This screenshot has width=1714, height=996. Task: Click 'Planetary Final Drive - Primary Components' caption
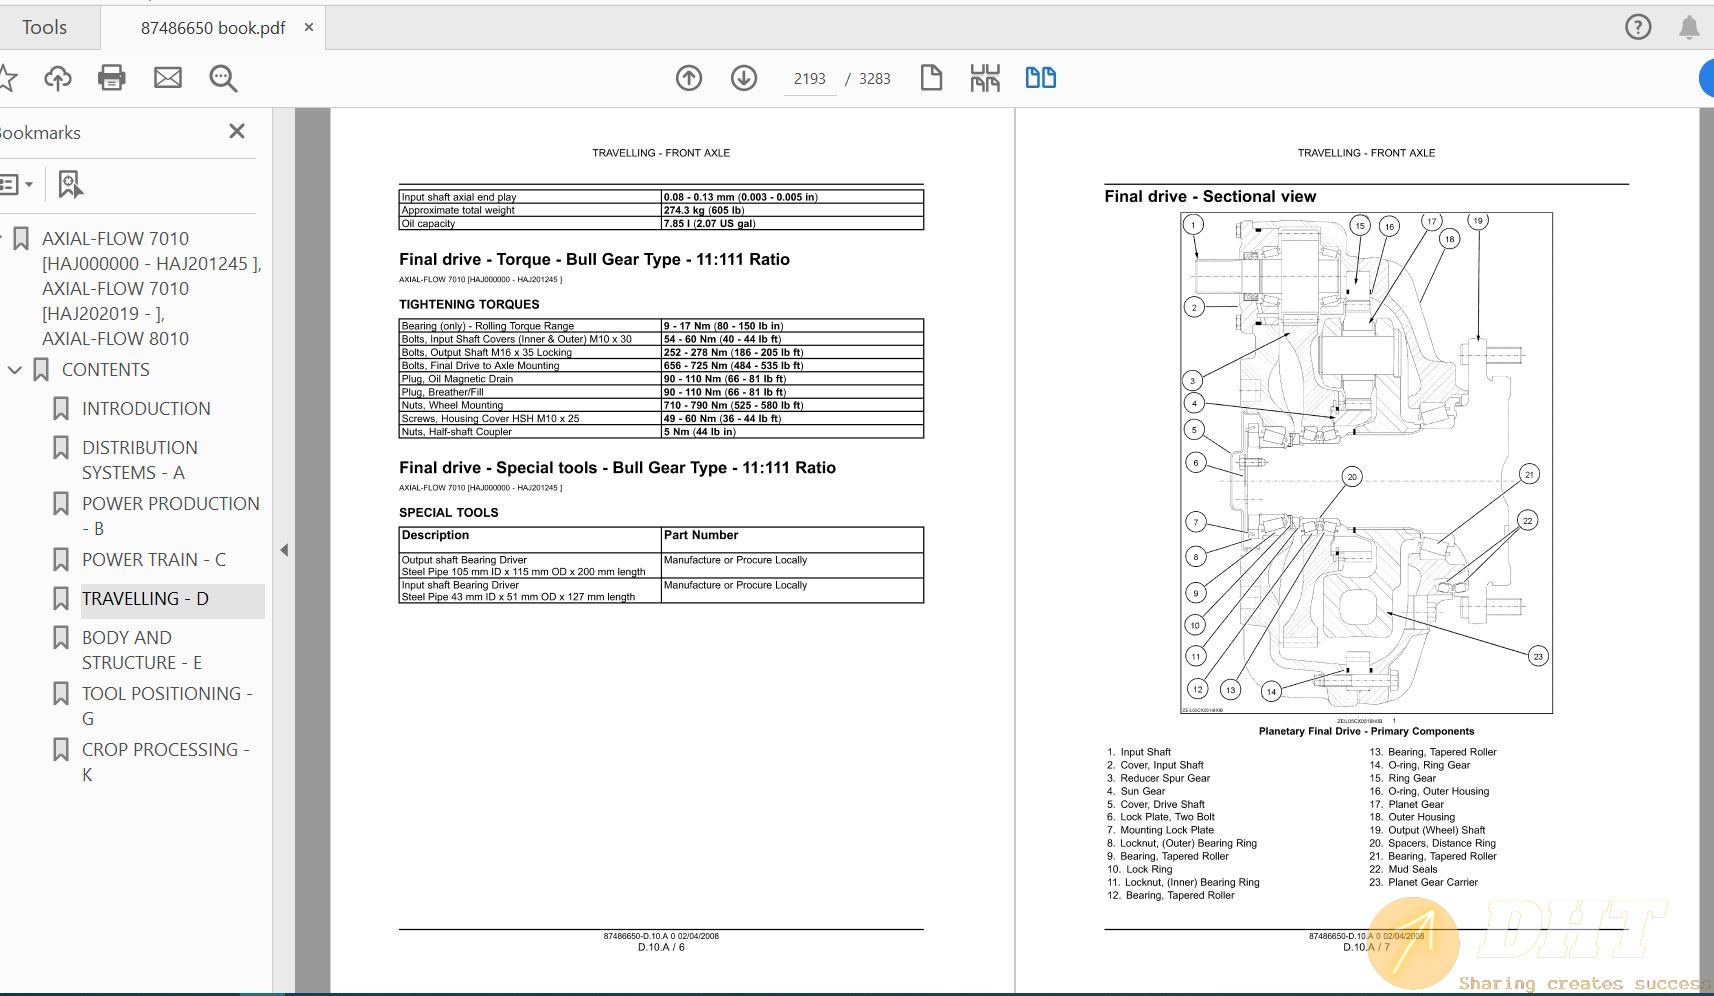point(1366,732)
